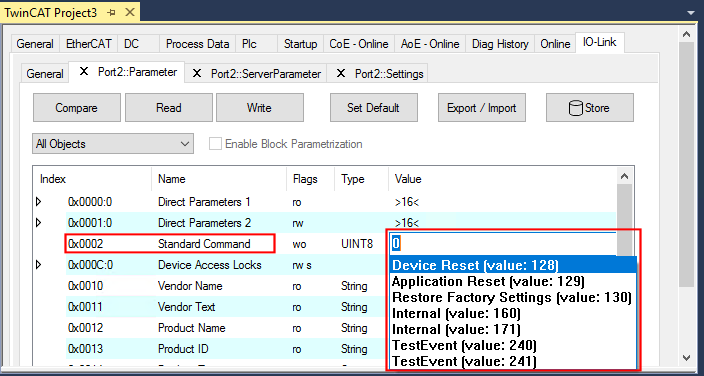704x376 pixels.
Task: Click the pin icon on TwinCAT Project3 tab
Action: tap(111, 13)
